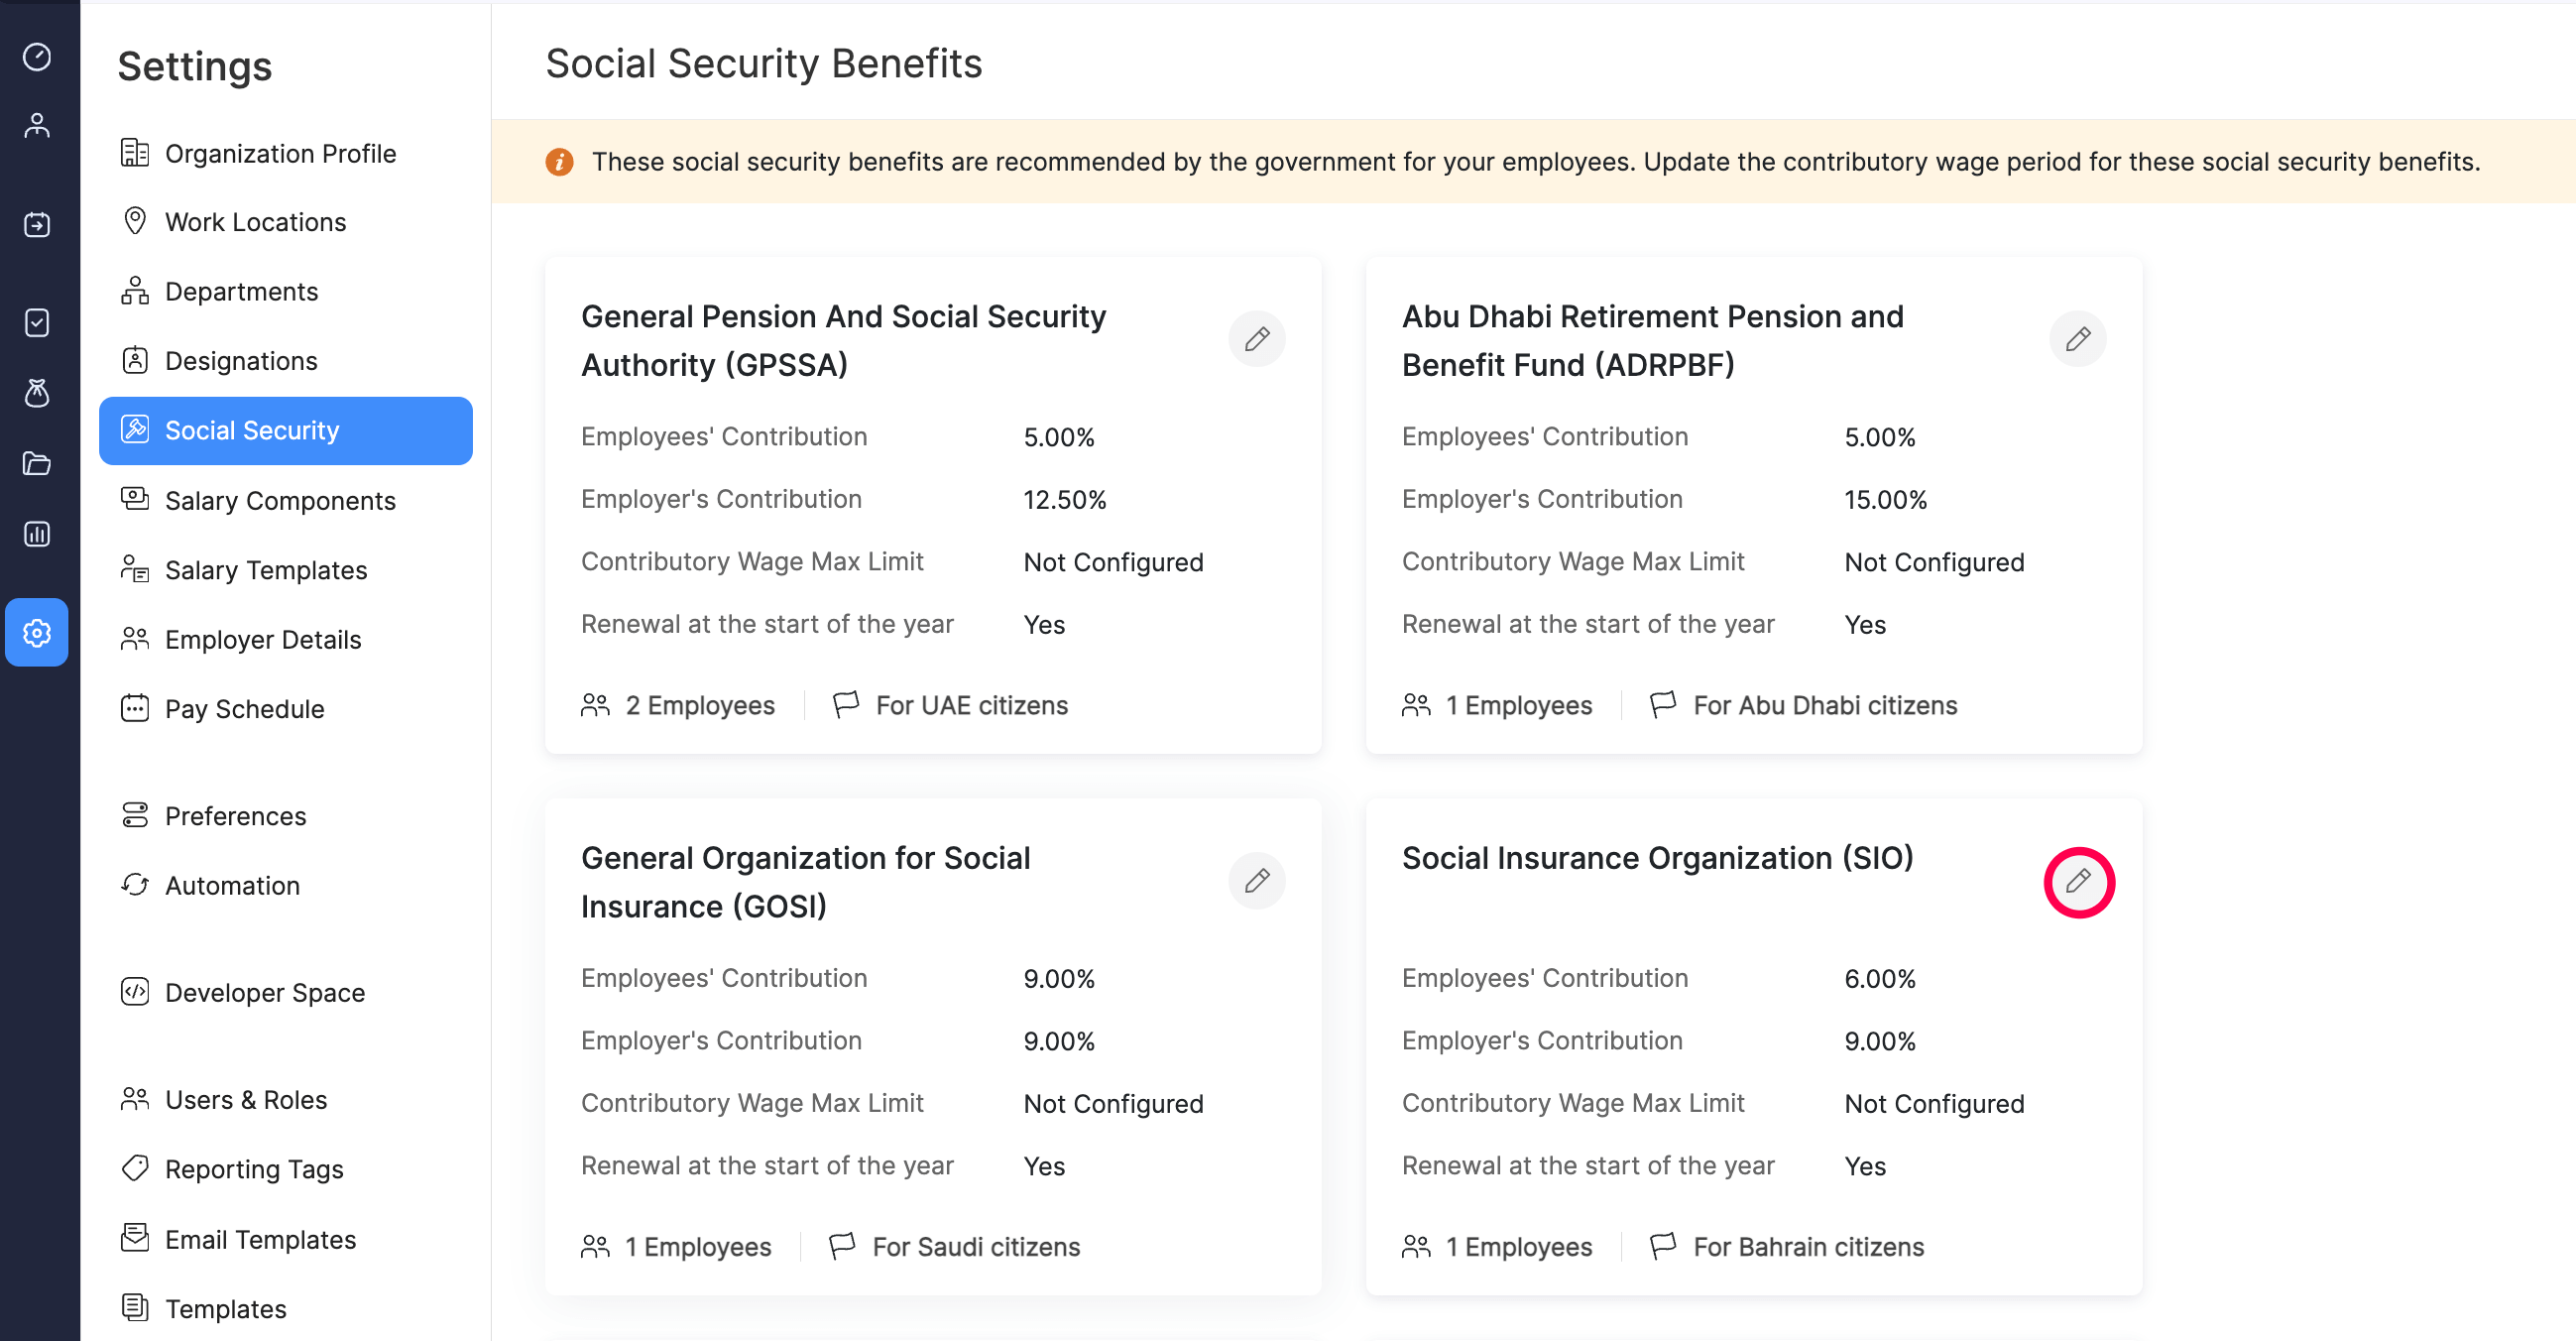Screen dimensions: 2576x1341
Task: Edit the GPSSA benefit settings
Action: coord(1257,339)
